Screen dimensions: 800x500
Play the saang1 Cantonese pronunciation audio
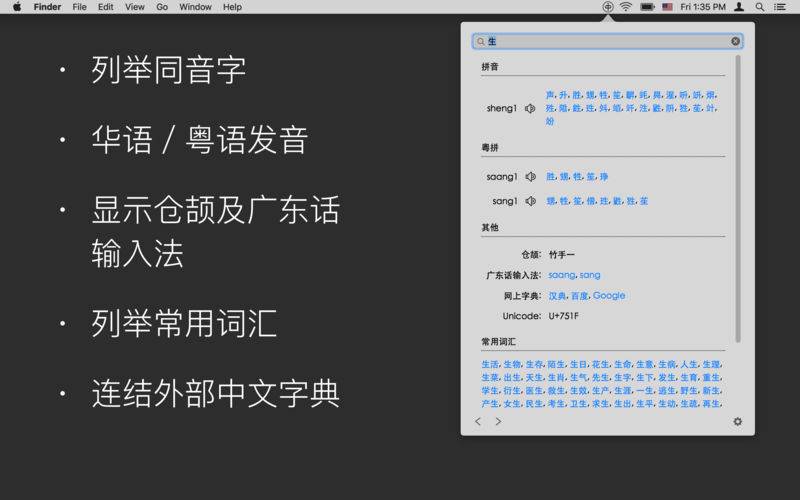(531, 177)
